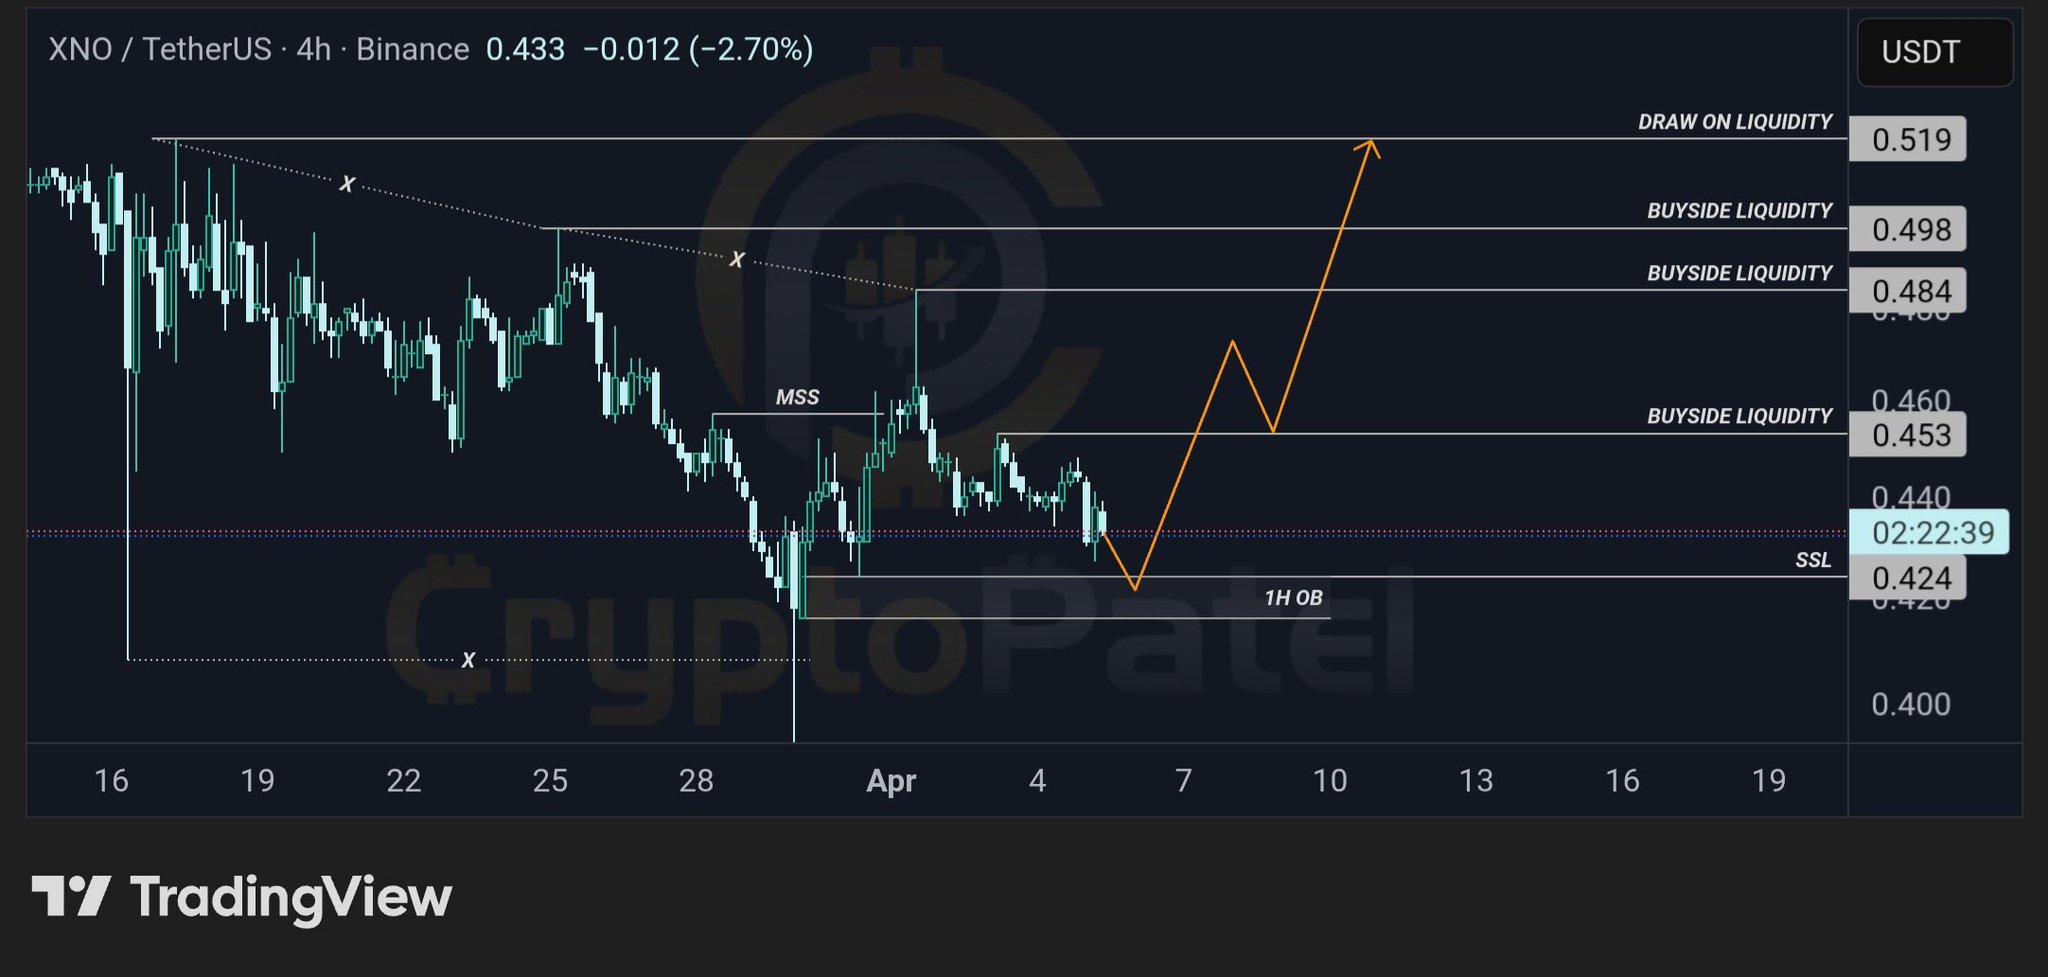This screenshot has width=2048, height=977.
Task: Select date 10 on the time axis
Action: [1329, 780]
